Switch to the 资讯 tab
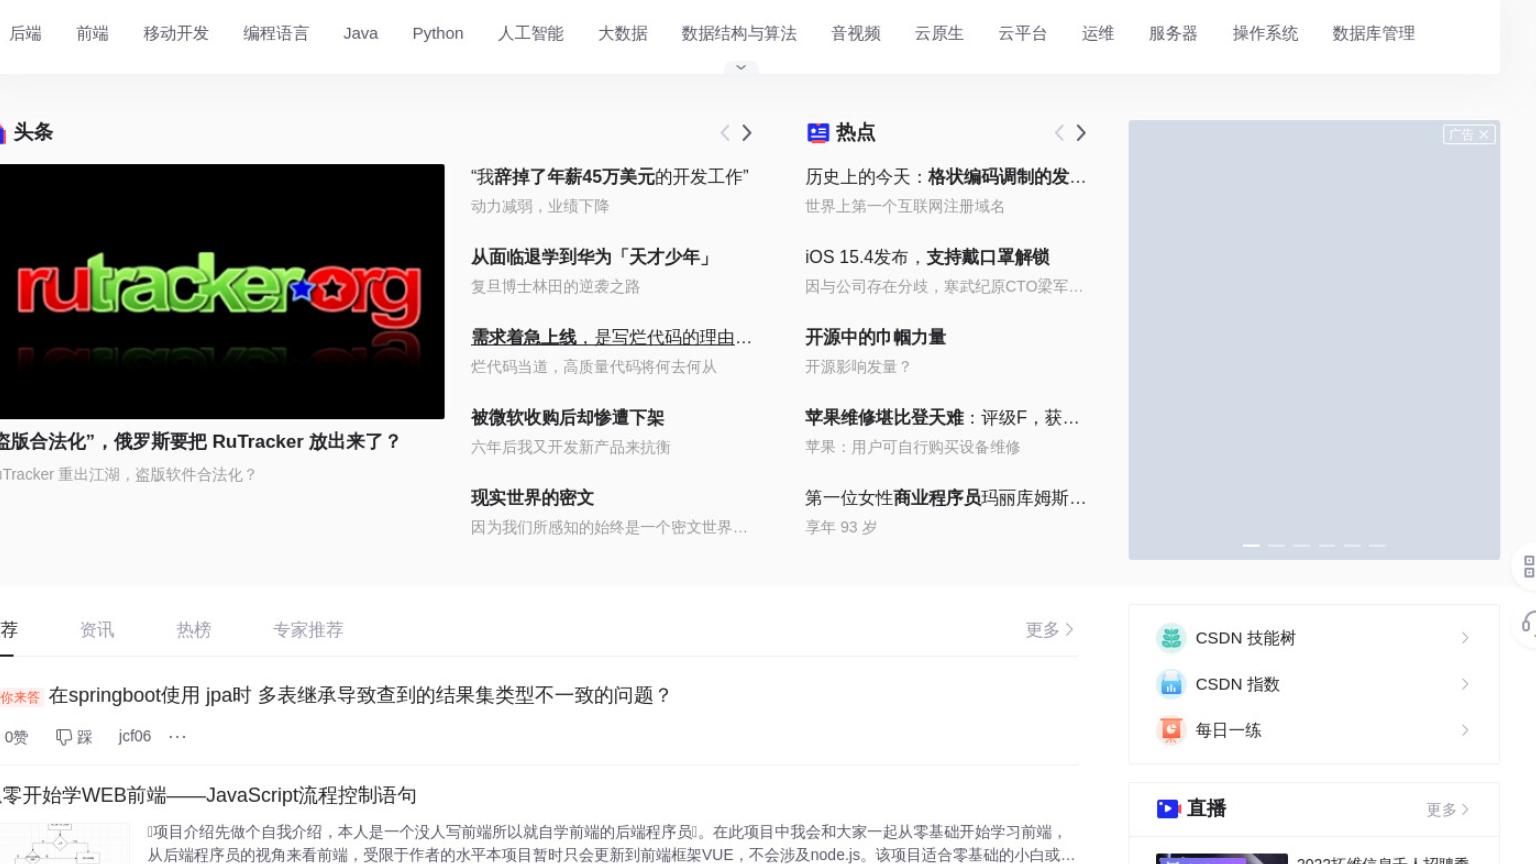The image size is (1536, 864). (x=97, y=629)
